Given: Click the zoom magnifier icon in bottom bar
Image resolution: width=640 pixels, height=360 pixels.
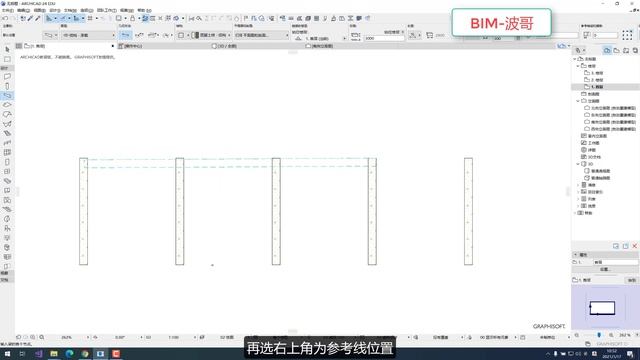Looking at the screenshot, I should tap(42, 338).
